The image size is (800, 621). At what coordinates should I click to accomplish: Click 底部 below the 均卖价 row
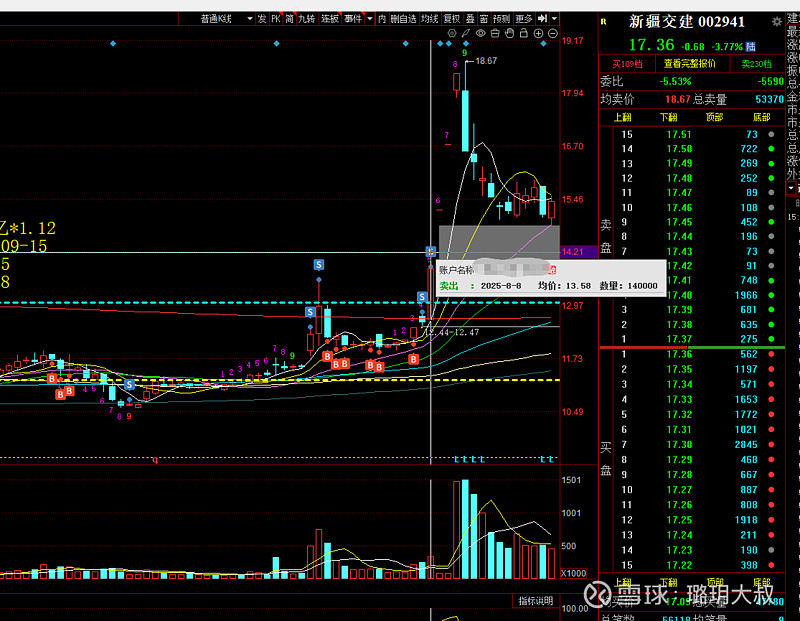coord(761,117)
